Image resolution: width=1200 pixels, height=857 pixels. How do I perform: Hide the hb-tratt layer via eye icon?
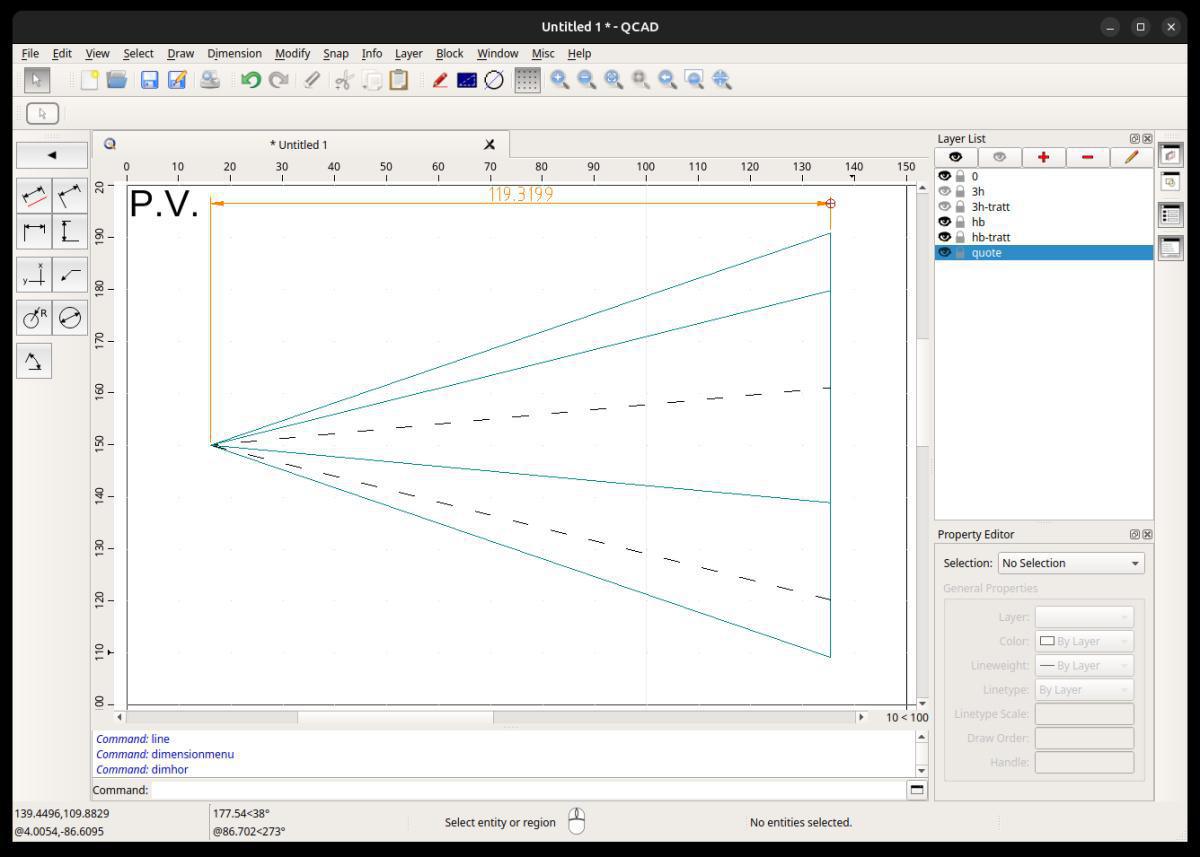point(944,237)
